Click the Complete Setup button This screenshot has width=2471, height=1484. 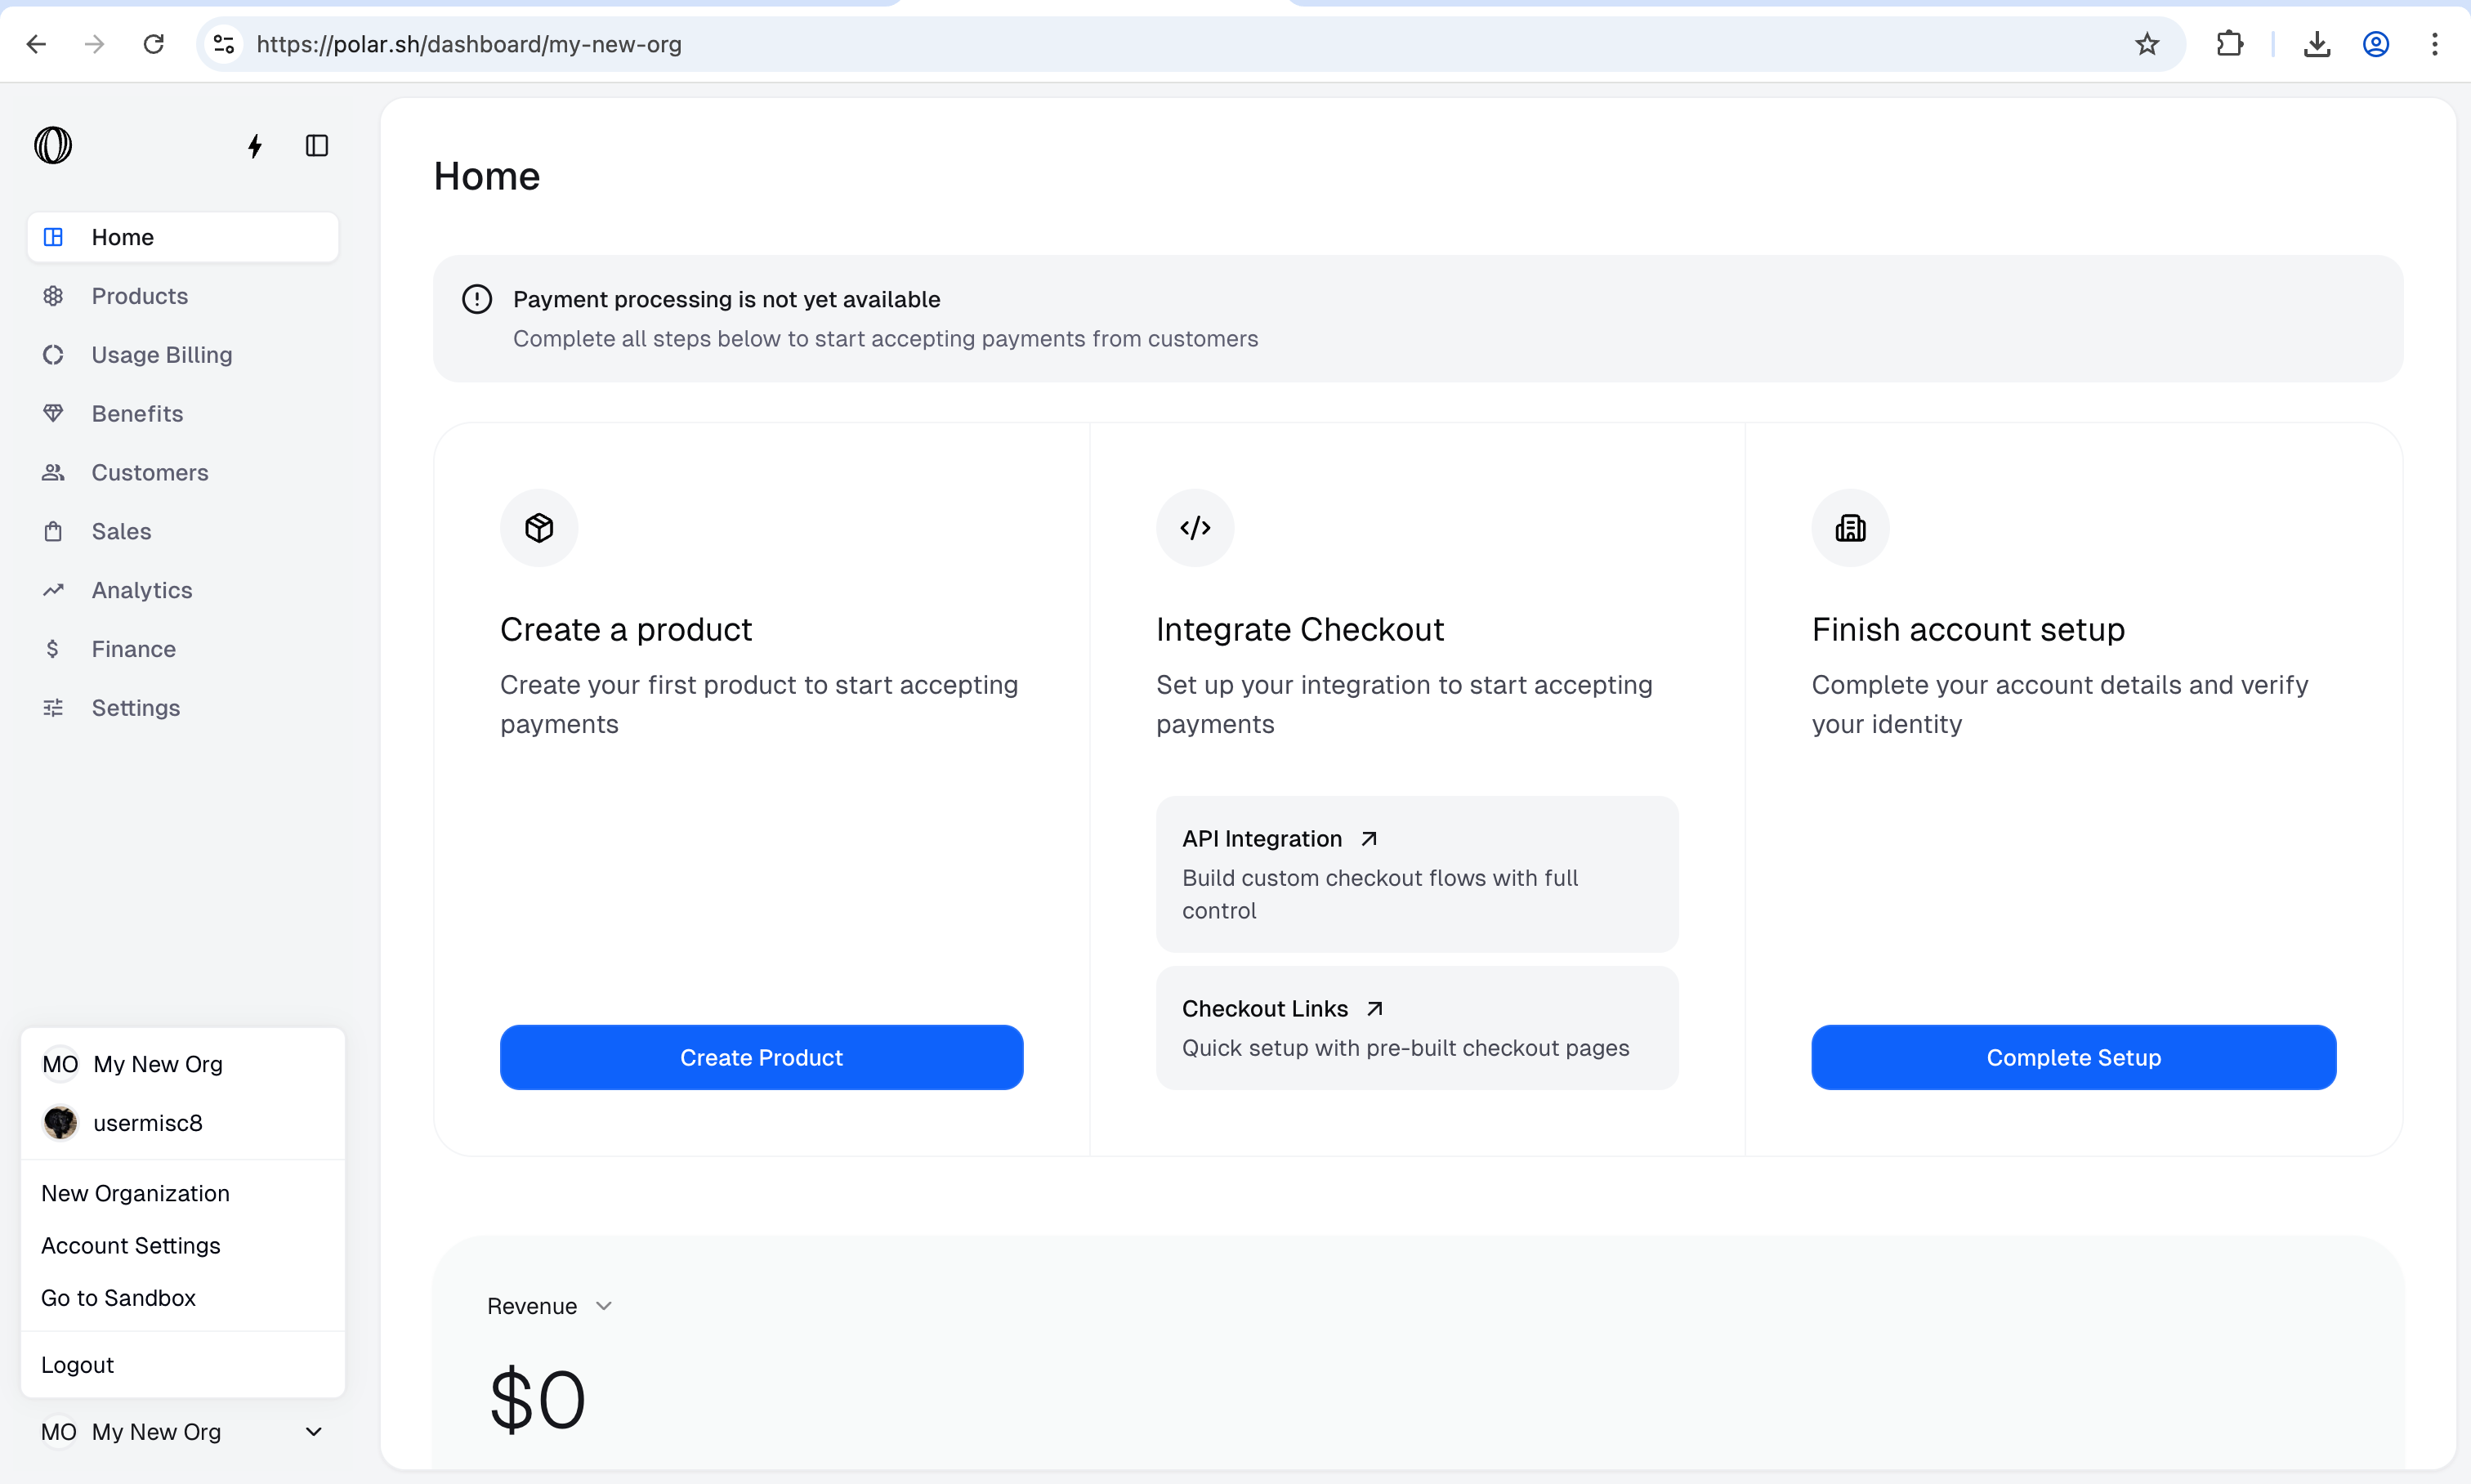[x=2073, y=1058]
